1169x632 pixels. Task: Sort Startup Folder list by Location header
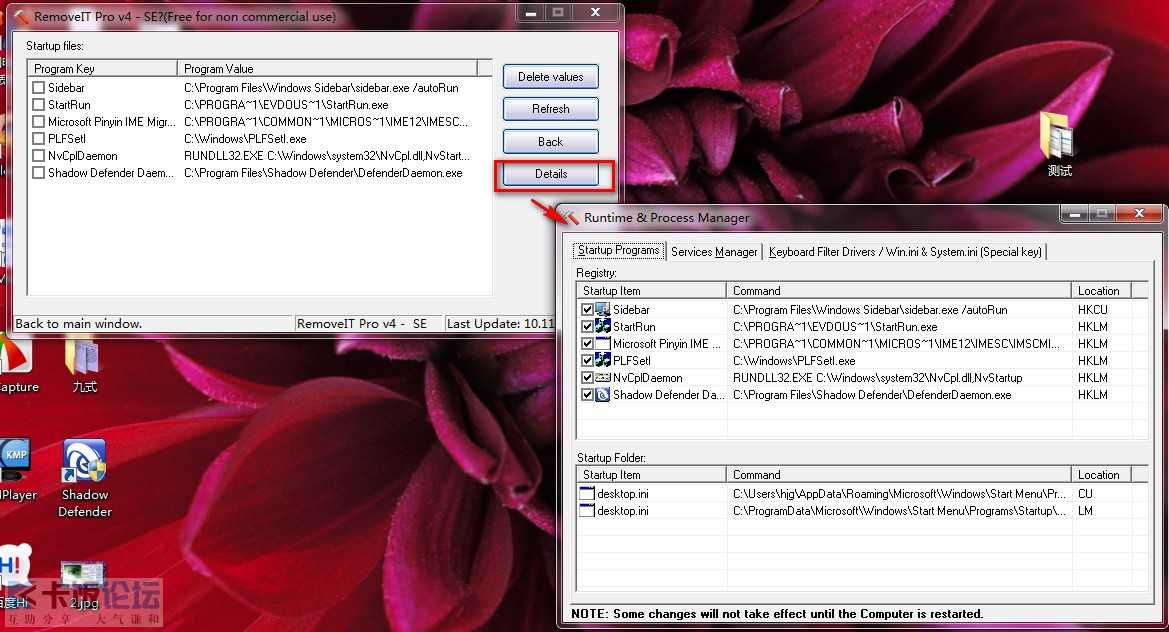coord(1101,475)
